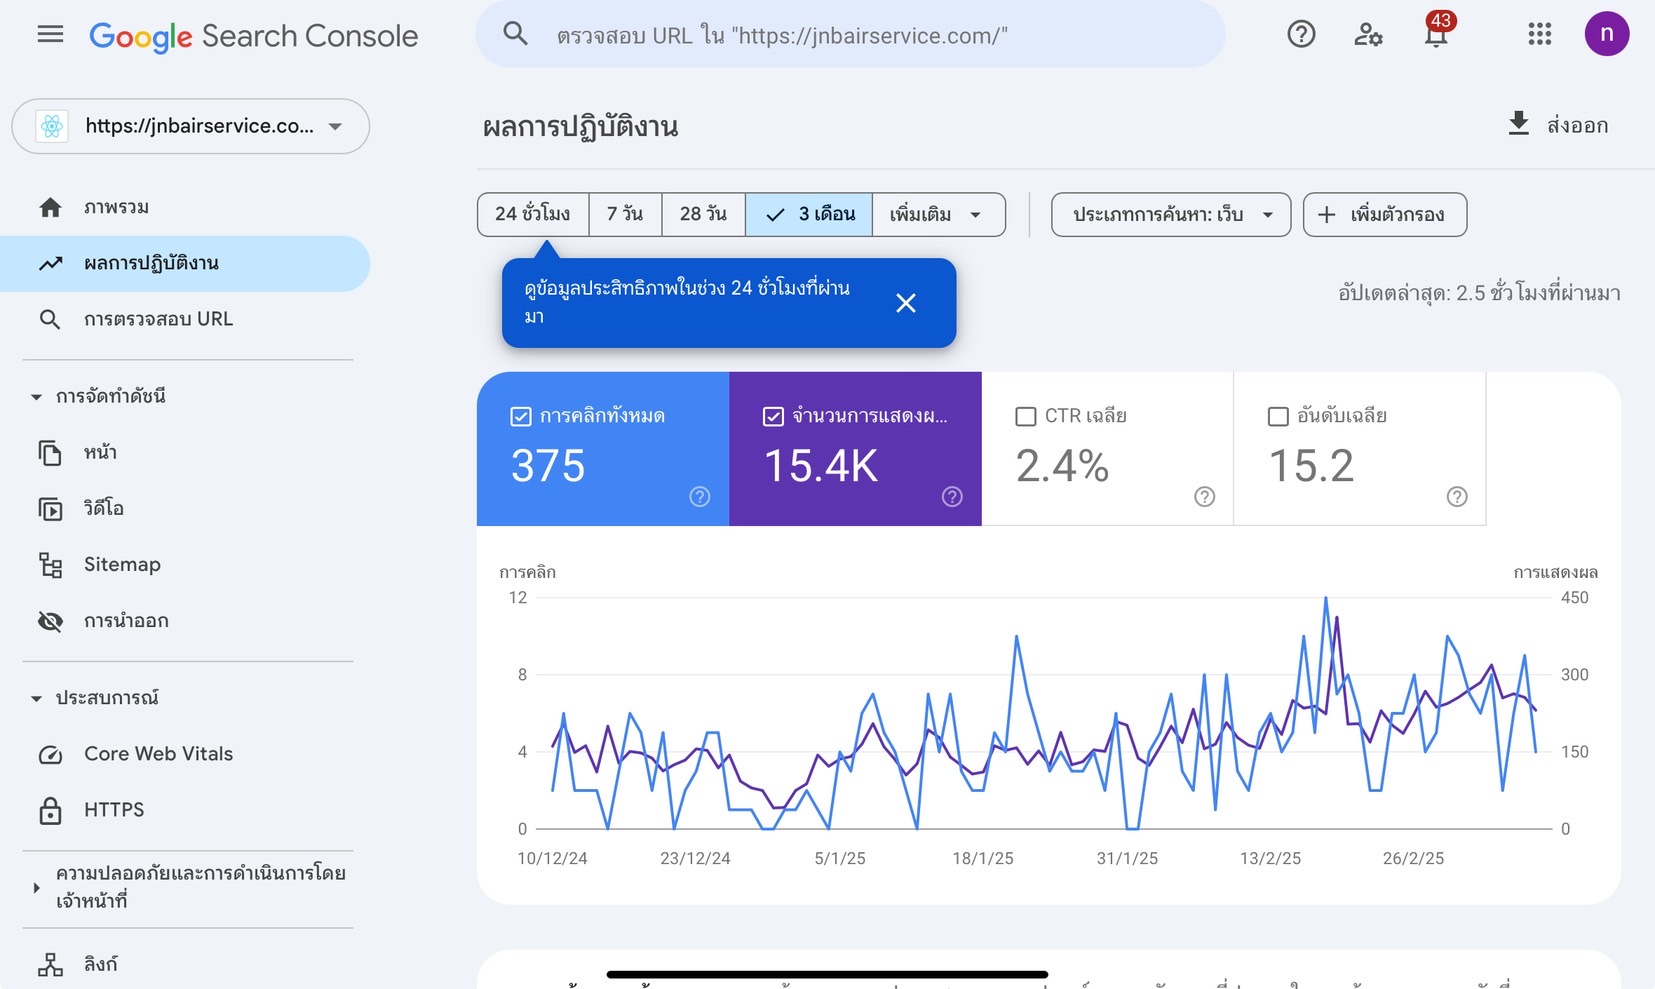Select the 28 days range tab
The height and width of the screenshot is (989, 1655).
tap(703, 215)
